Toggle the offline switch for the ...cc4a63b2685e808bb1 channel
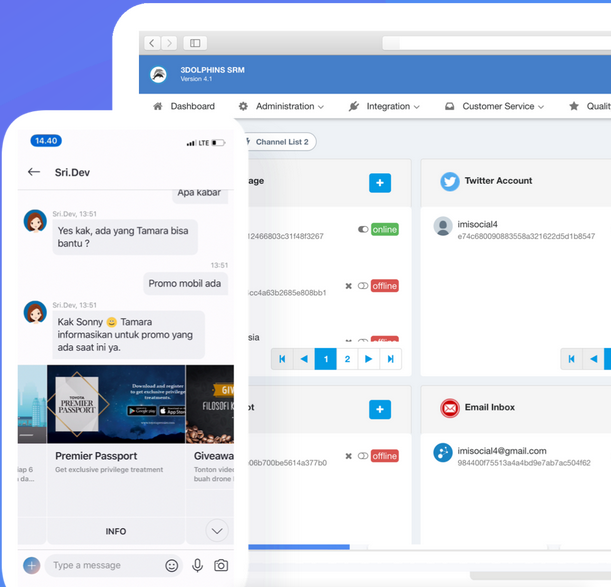Screen dimensions: 611x587 tap(363, 286)
